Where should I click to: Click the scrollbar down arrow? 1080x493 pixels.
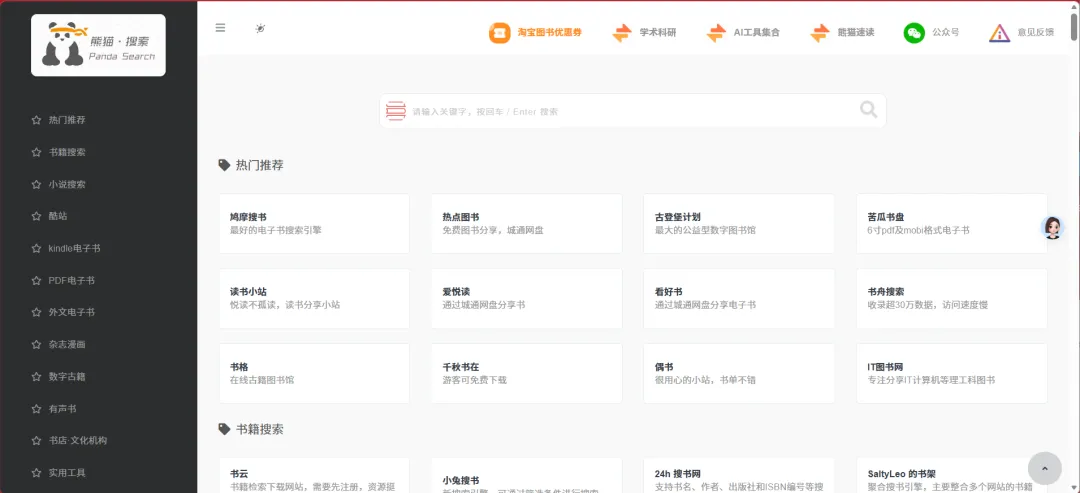1074,488
